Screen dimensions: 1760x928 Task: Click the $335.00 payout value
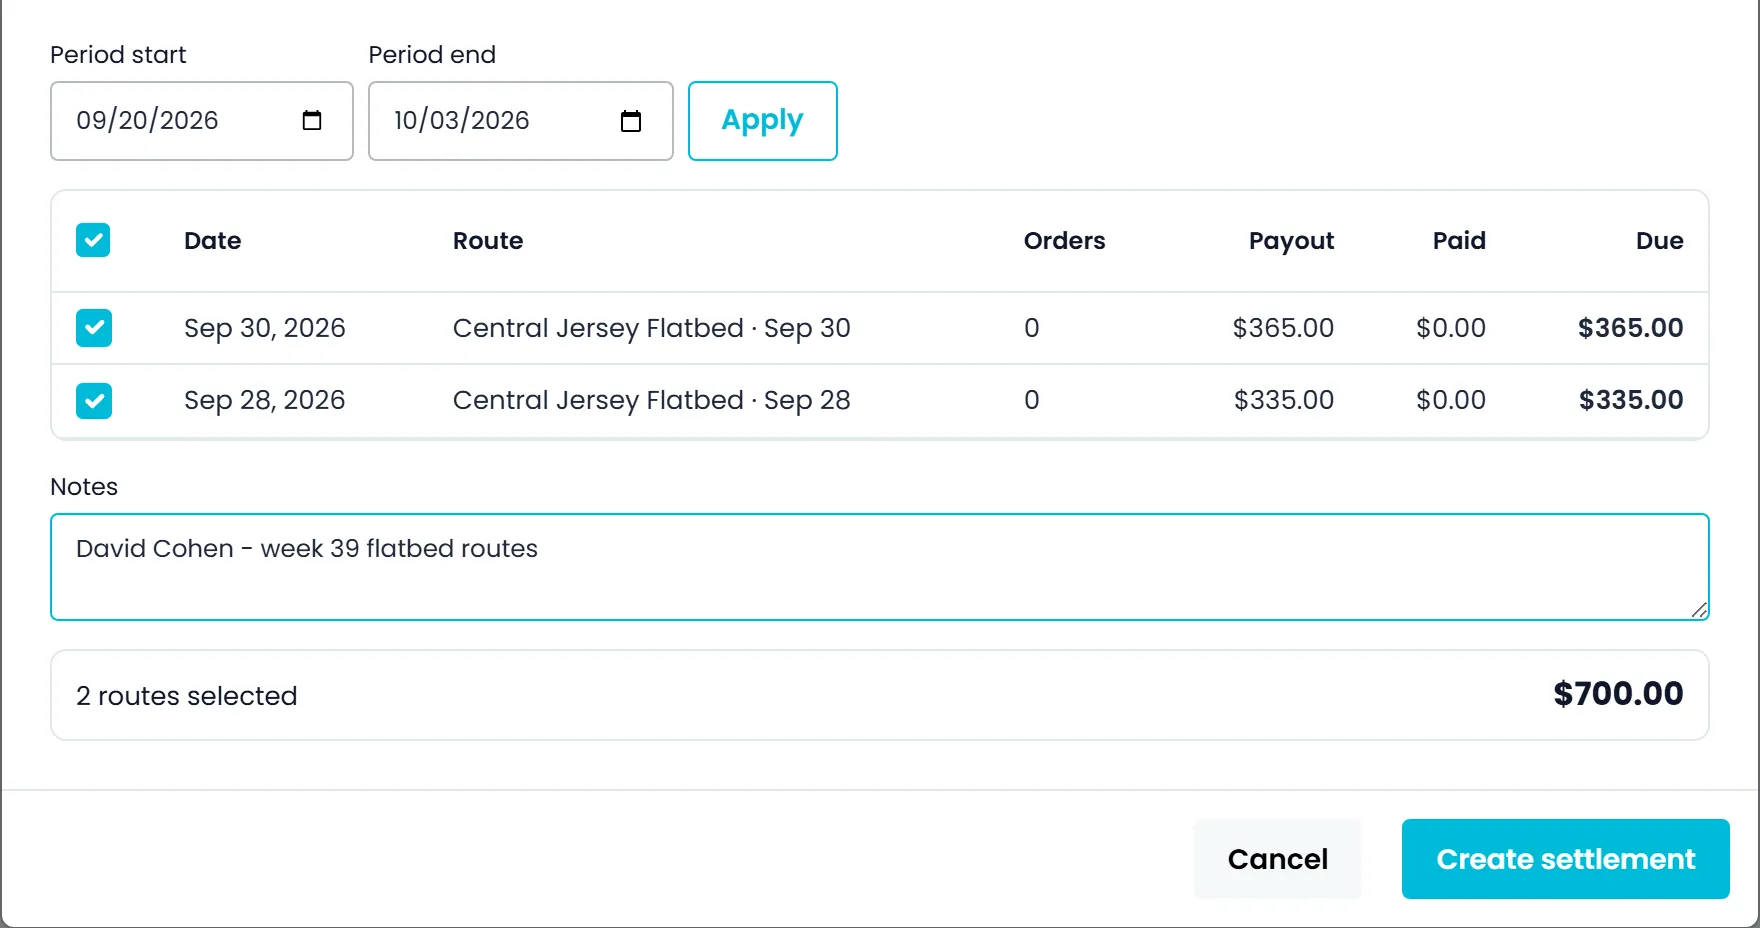point(1283,400)
